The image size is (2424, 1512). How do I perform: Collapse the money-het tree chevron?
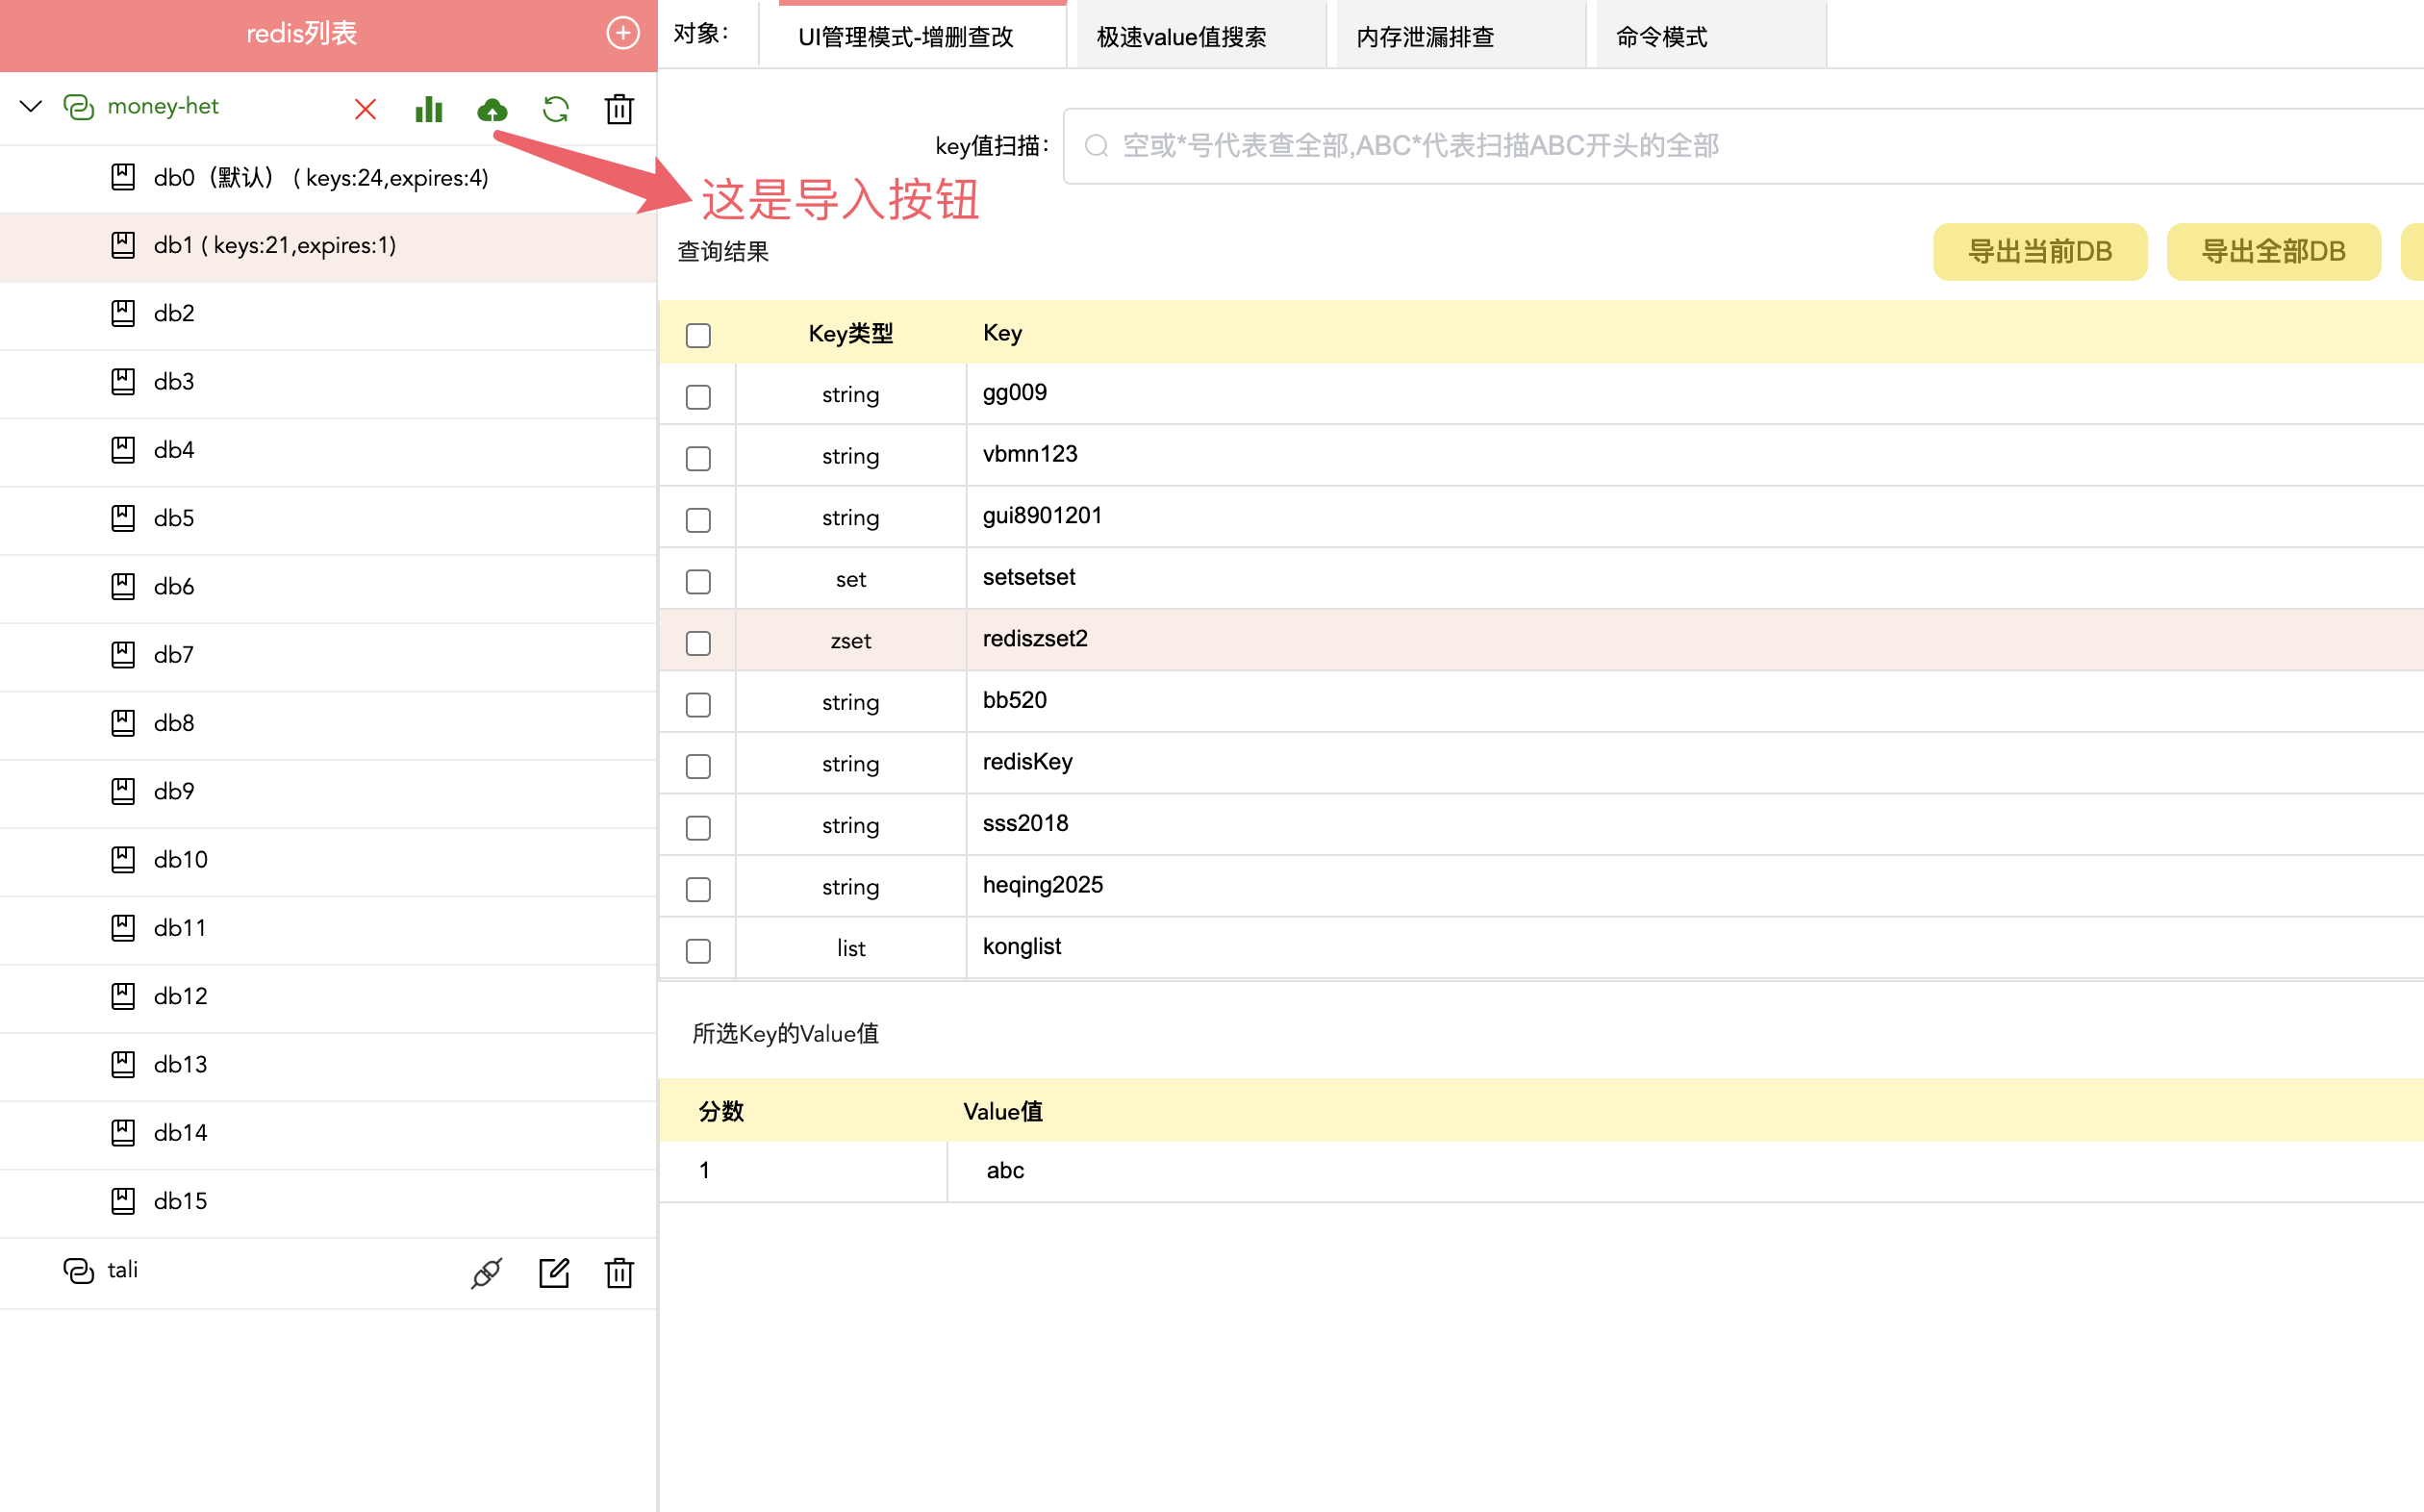tap(31, 106)
